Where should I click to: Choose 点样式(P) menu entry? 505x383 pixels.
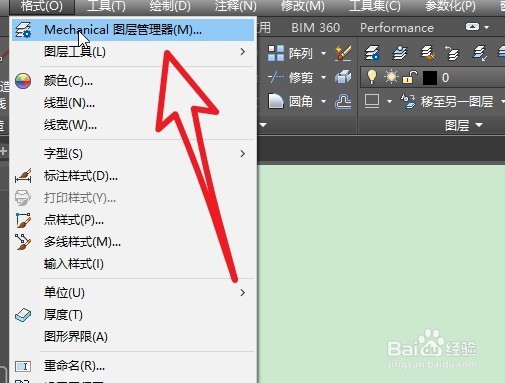(x=133, y=220)
